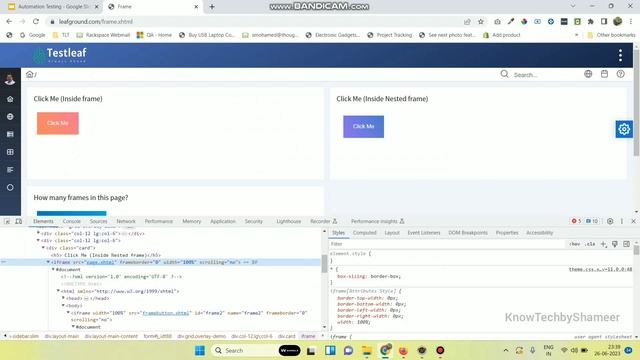
Task: Open the circle icon in left sidebar
Action: (10, 187)
